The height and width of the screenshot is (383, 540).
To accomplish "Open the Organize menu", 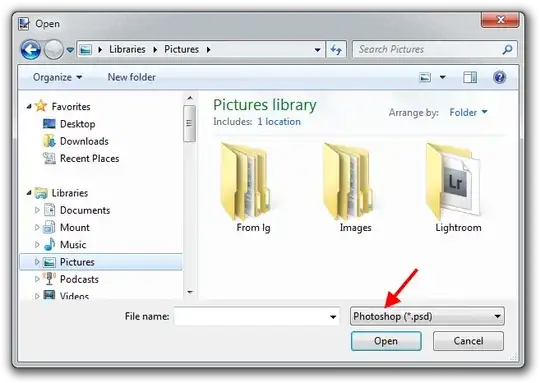I will [58, 77].
